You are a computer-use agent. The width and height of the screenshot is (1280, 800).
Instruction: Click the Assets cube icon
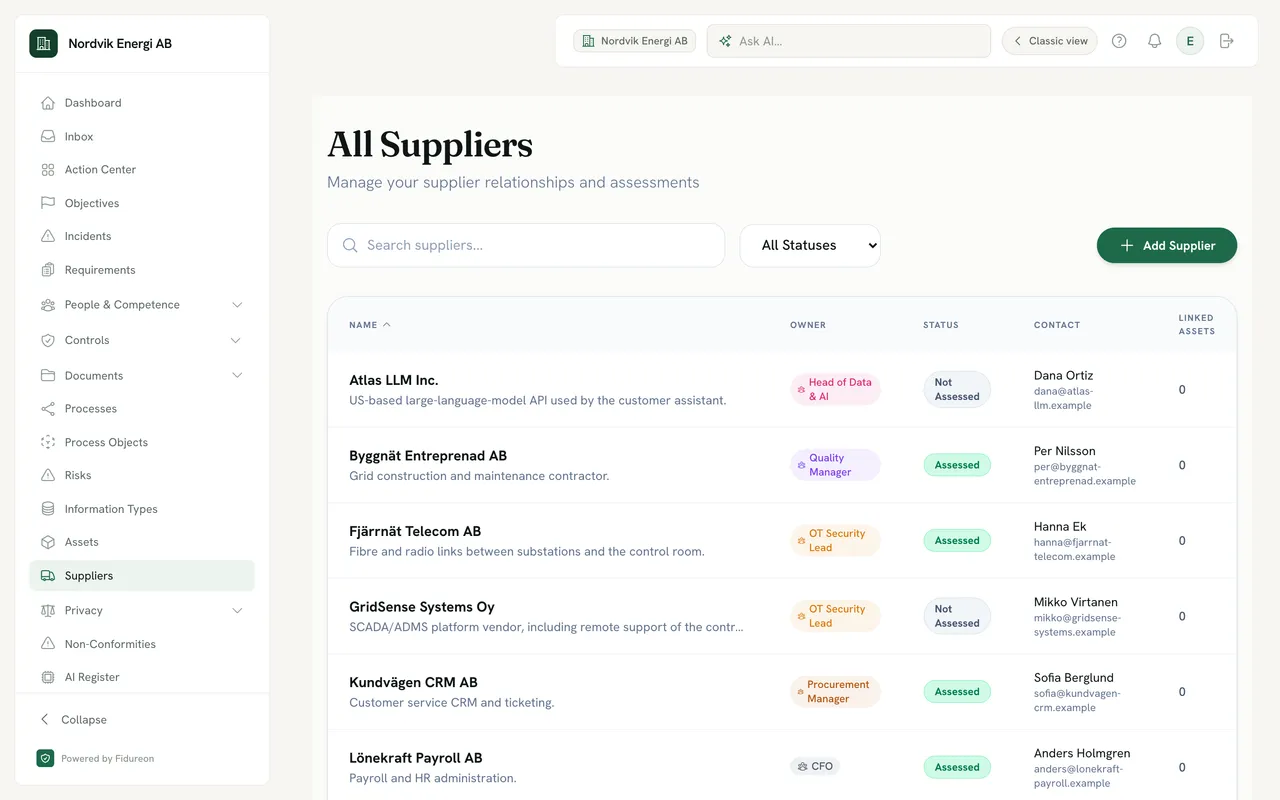[x=47, y=542]
